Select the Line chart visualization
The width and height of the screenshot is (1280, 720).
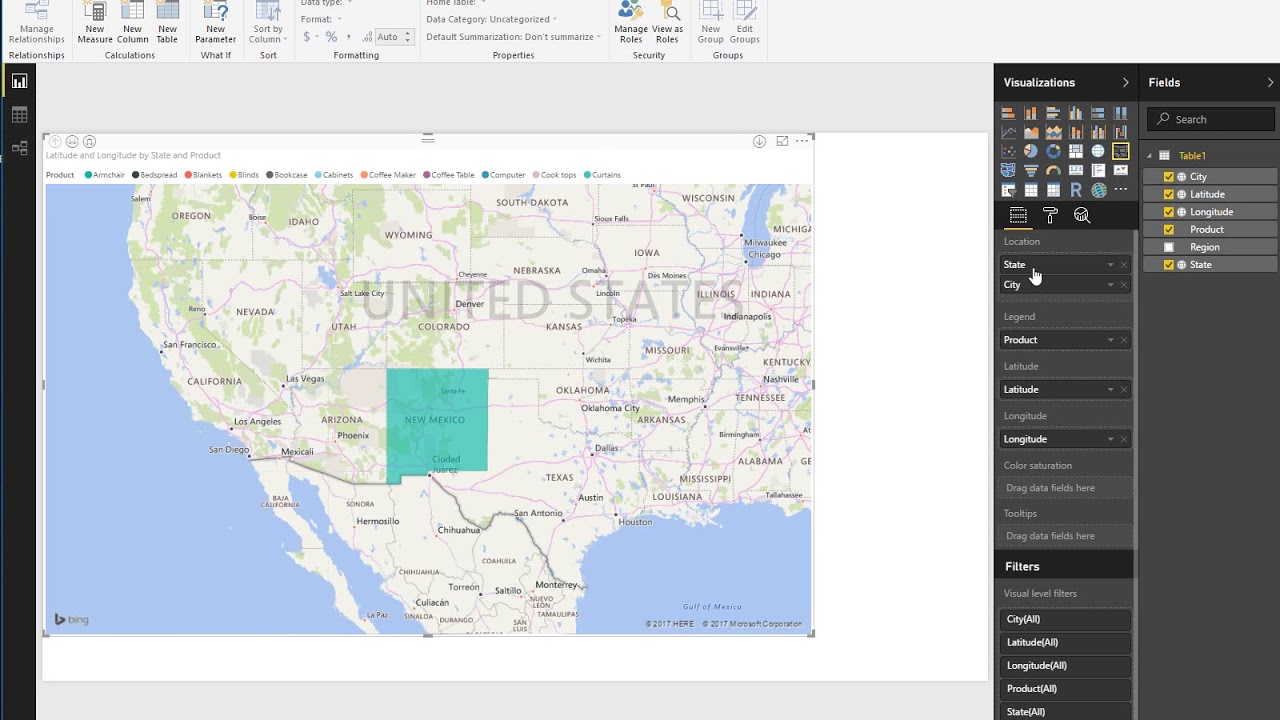pyautogui.click(x=1008, y=132)
